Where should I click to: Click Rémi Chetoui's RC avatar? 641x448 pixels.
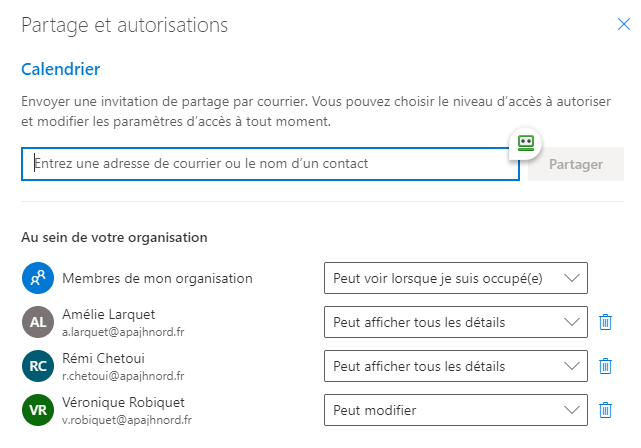[38, 366]
